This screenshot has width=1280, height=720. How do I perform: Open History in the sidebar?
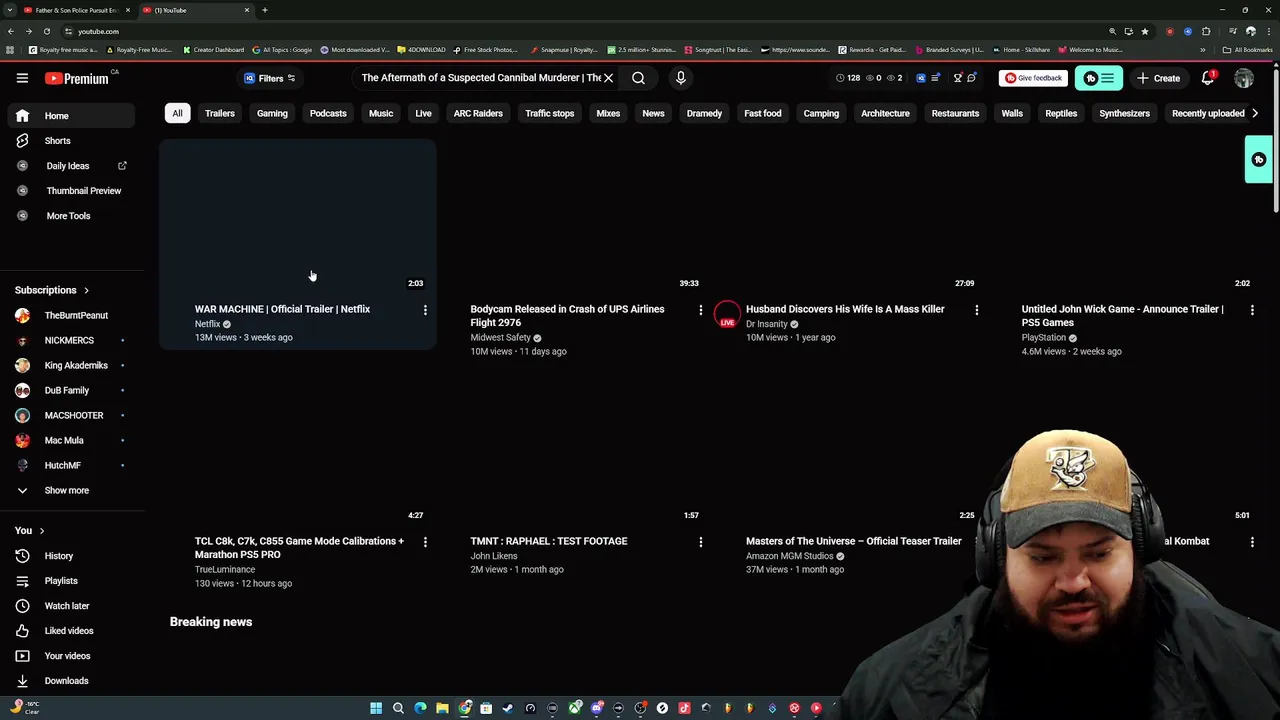pos(72,556)
